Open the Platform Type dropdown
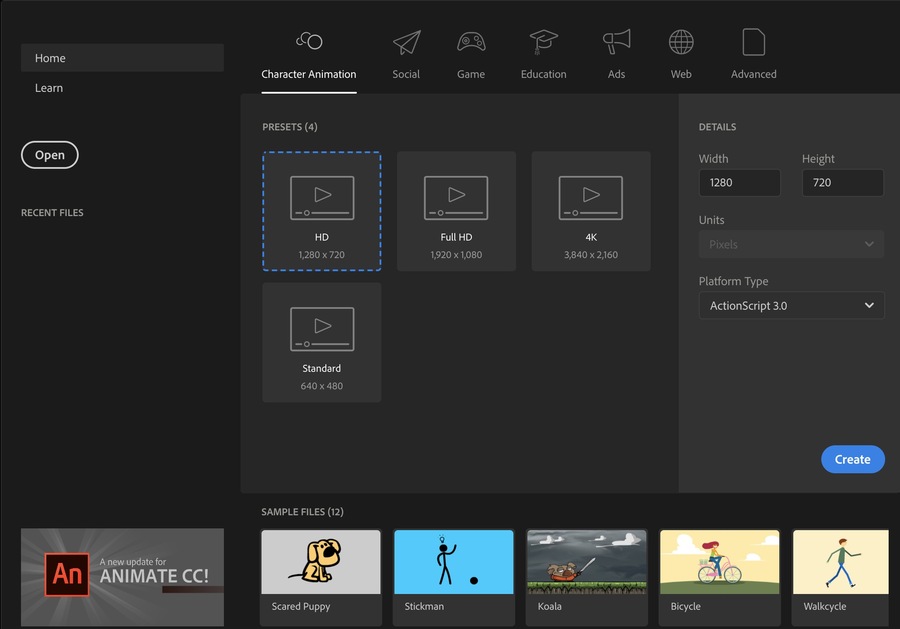Viewport: 900px width, 629px height. [x=792, y=305]
